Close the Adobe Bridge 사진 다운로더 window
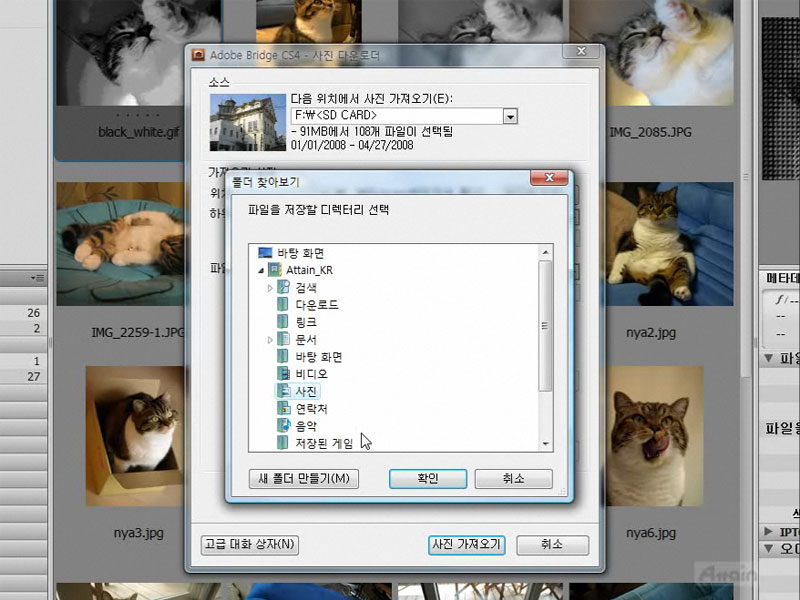Screen dimensions: 800x600 (x=581, y=51)
